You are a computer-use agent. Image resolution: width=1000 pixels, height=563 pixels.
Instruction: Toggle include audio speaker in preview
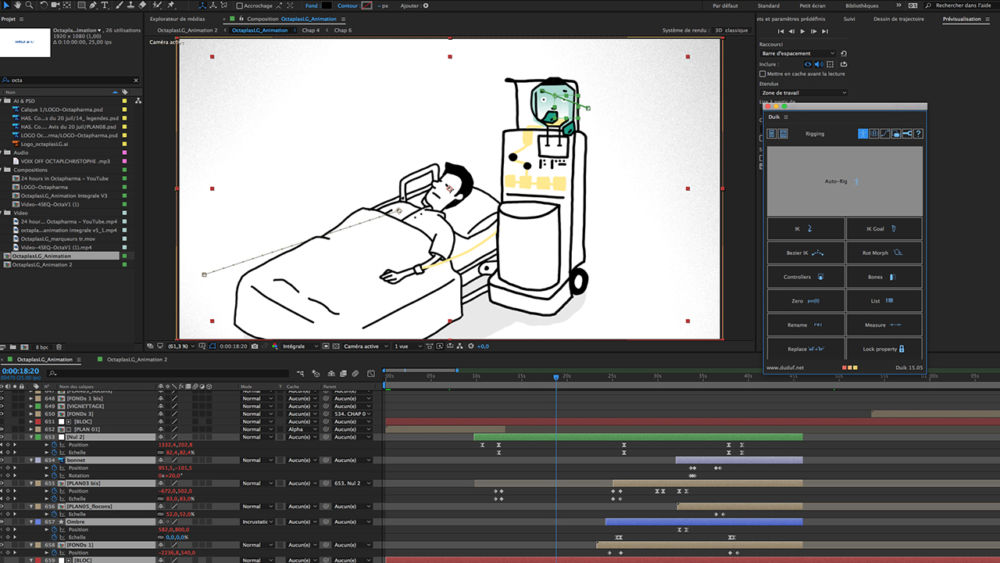click(x=818, y=64)
